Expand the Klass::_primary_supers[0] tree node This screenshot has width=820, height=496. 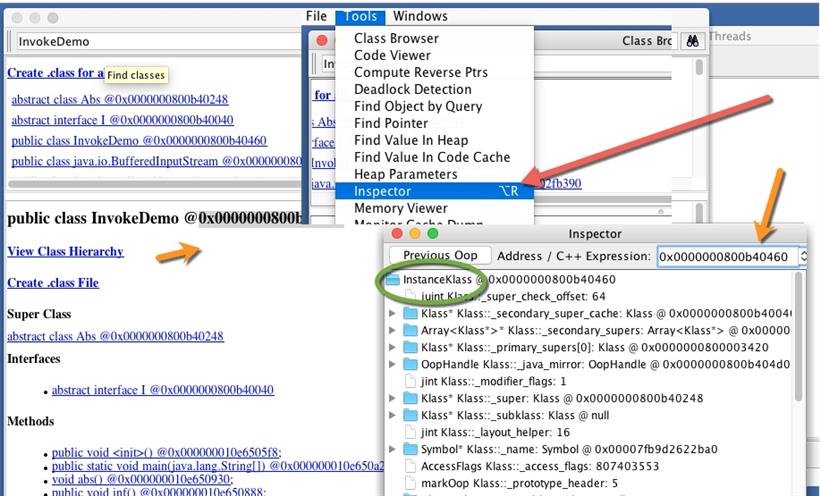click(392, 347)
